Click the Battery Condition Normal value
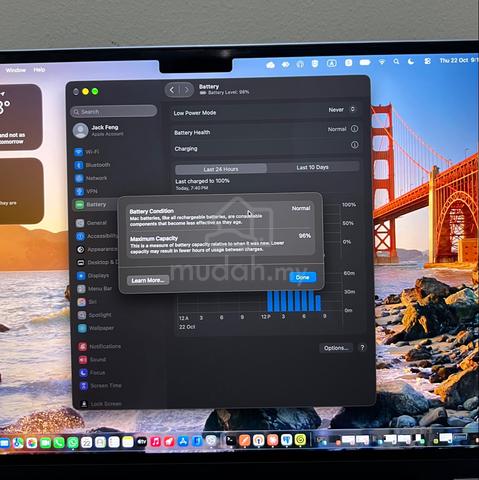This screenshot has height=480, width=479. 301,208
